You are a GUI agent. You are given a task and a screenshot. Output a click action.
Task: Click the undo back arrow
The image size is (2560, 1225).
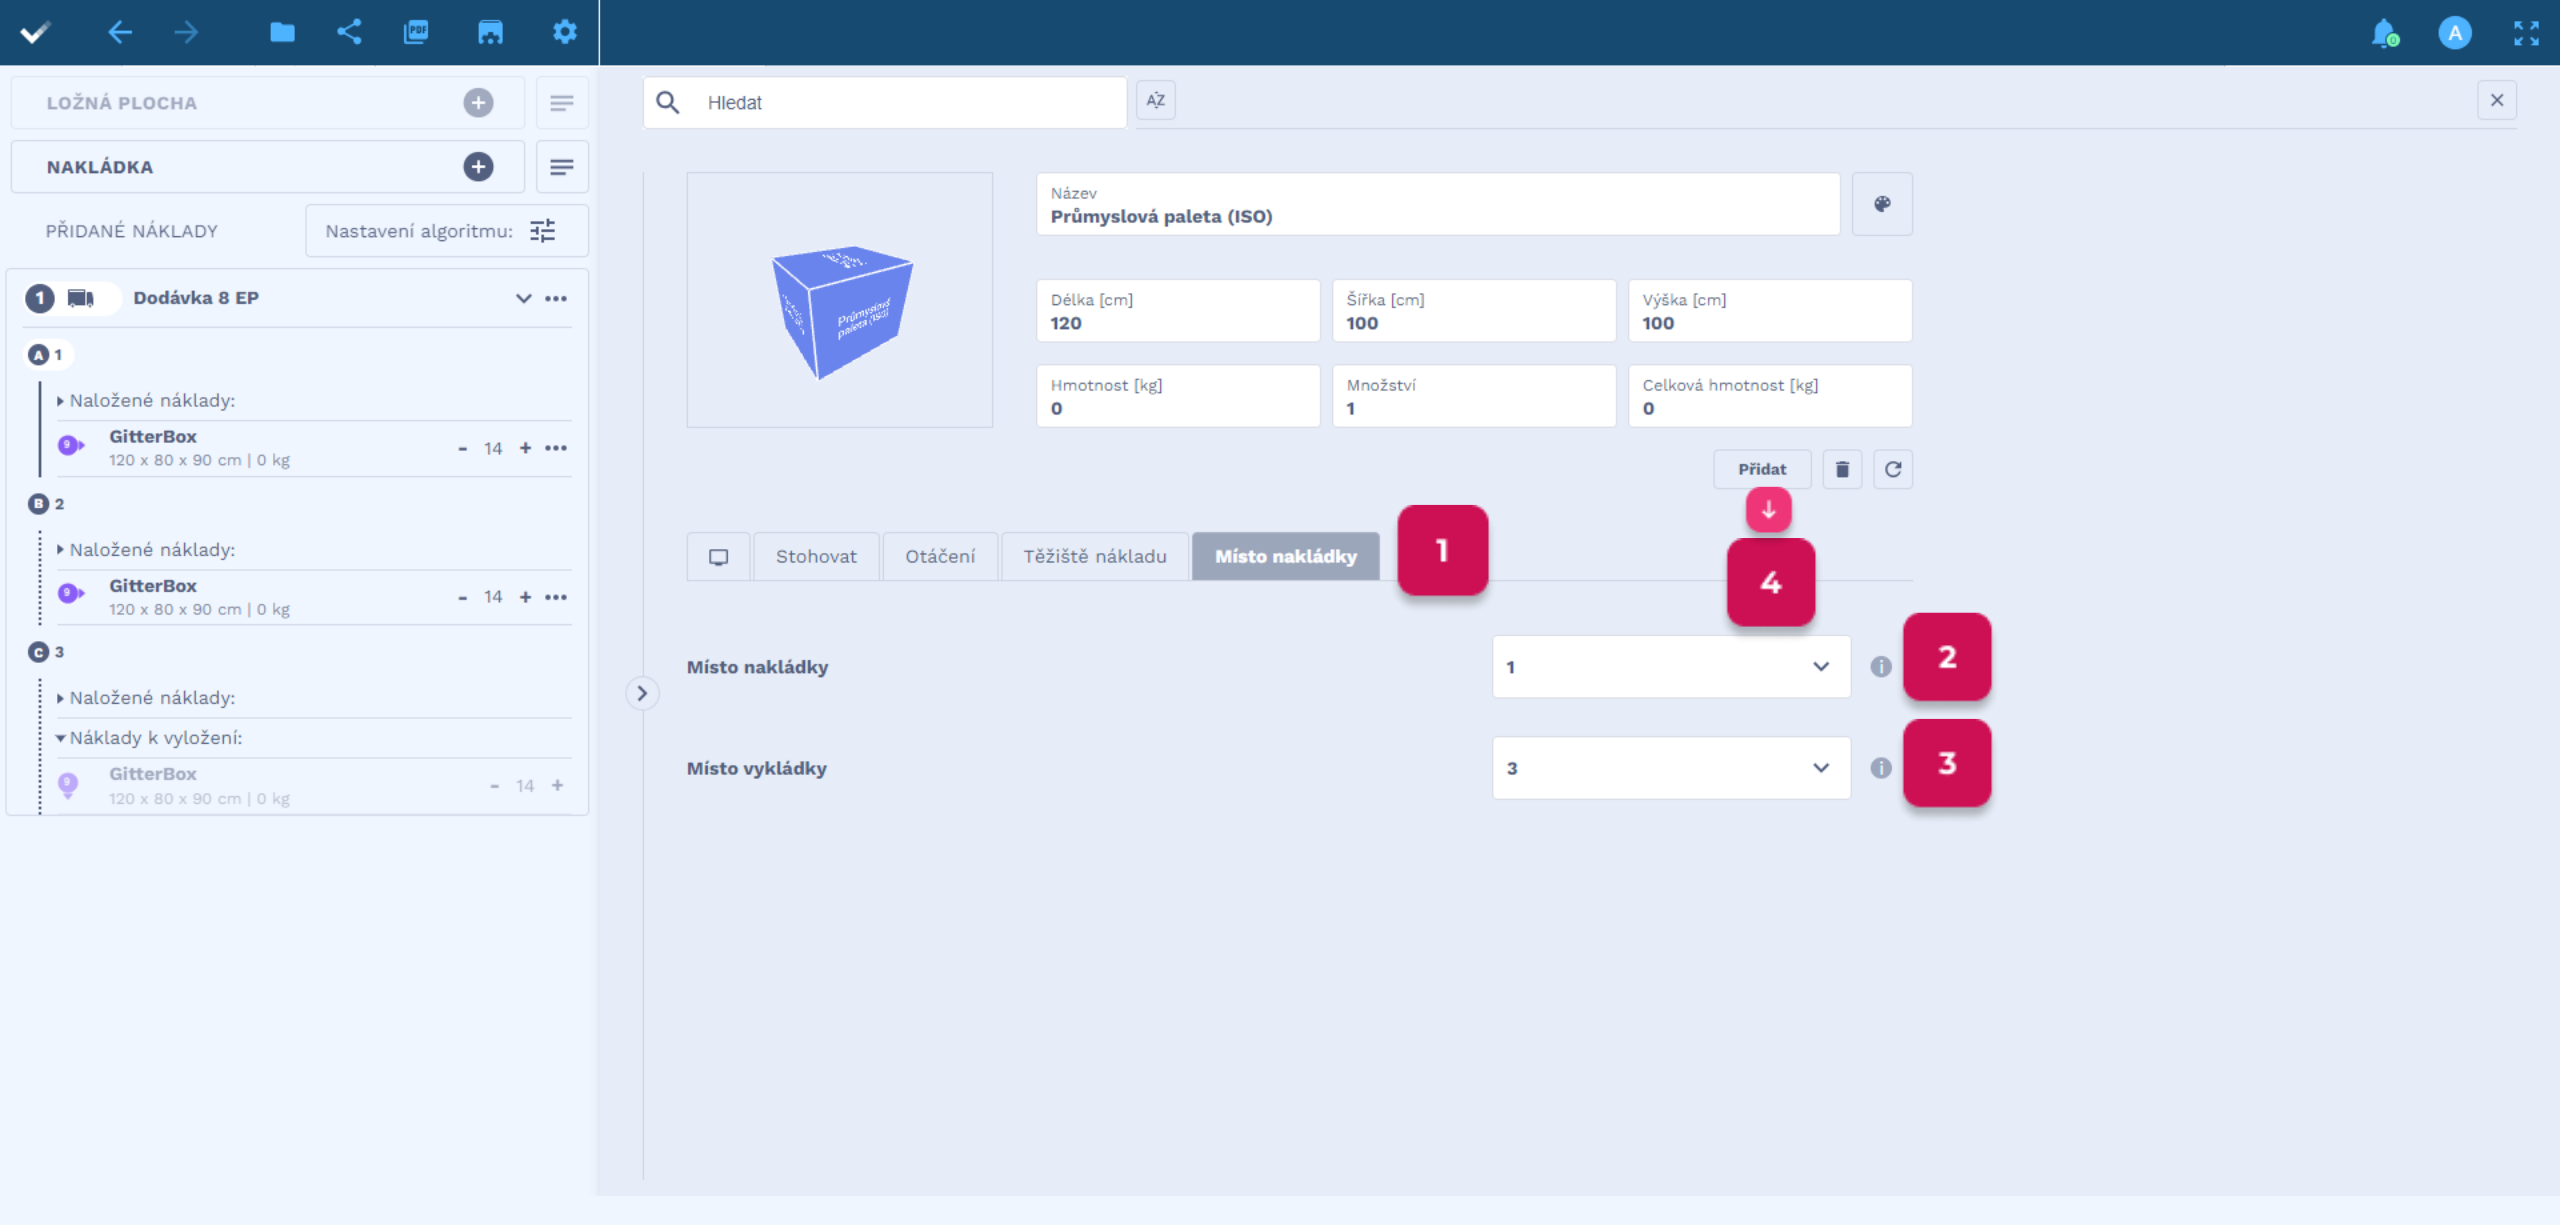click(x=120, y=32)
